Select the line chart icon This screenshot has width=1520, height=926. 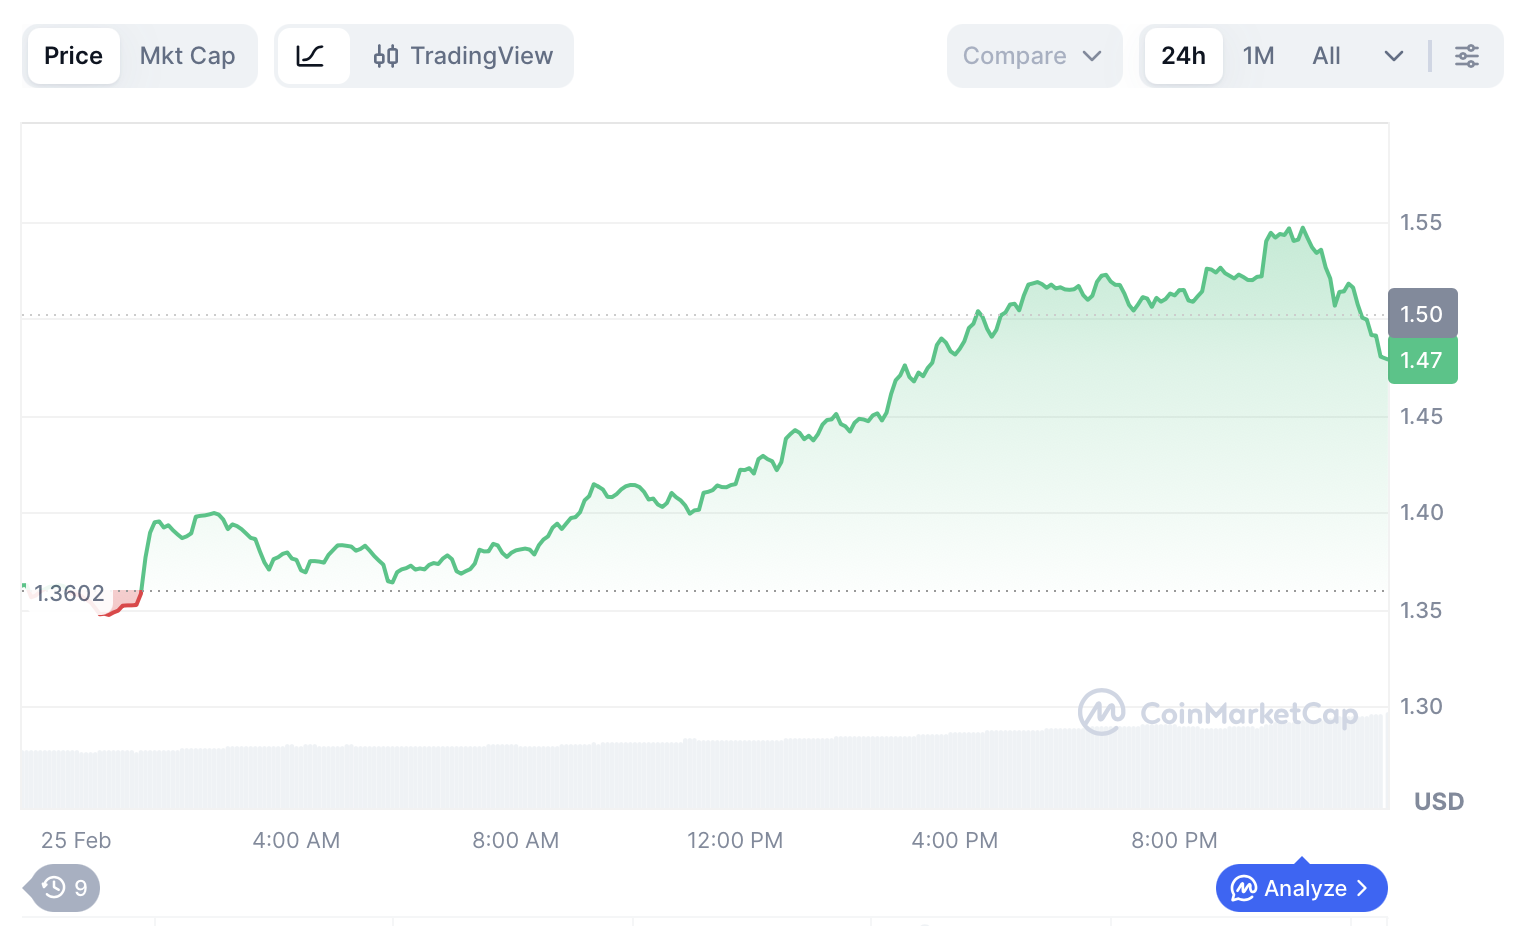point(311,56)
